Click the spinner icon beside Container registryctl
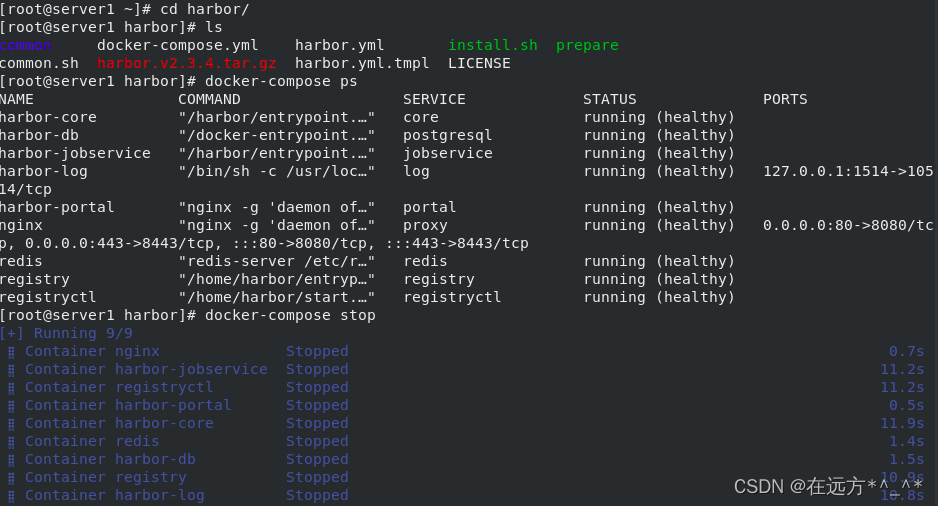This screenshot has height=506, width=938. pos(11,388)
